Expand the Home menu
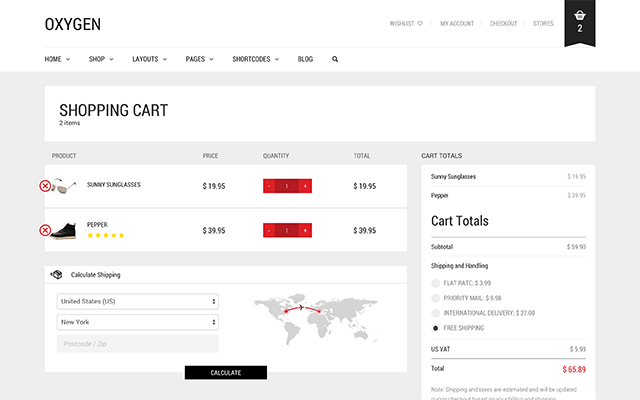 [57, 59]
